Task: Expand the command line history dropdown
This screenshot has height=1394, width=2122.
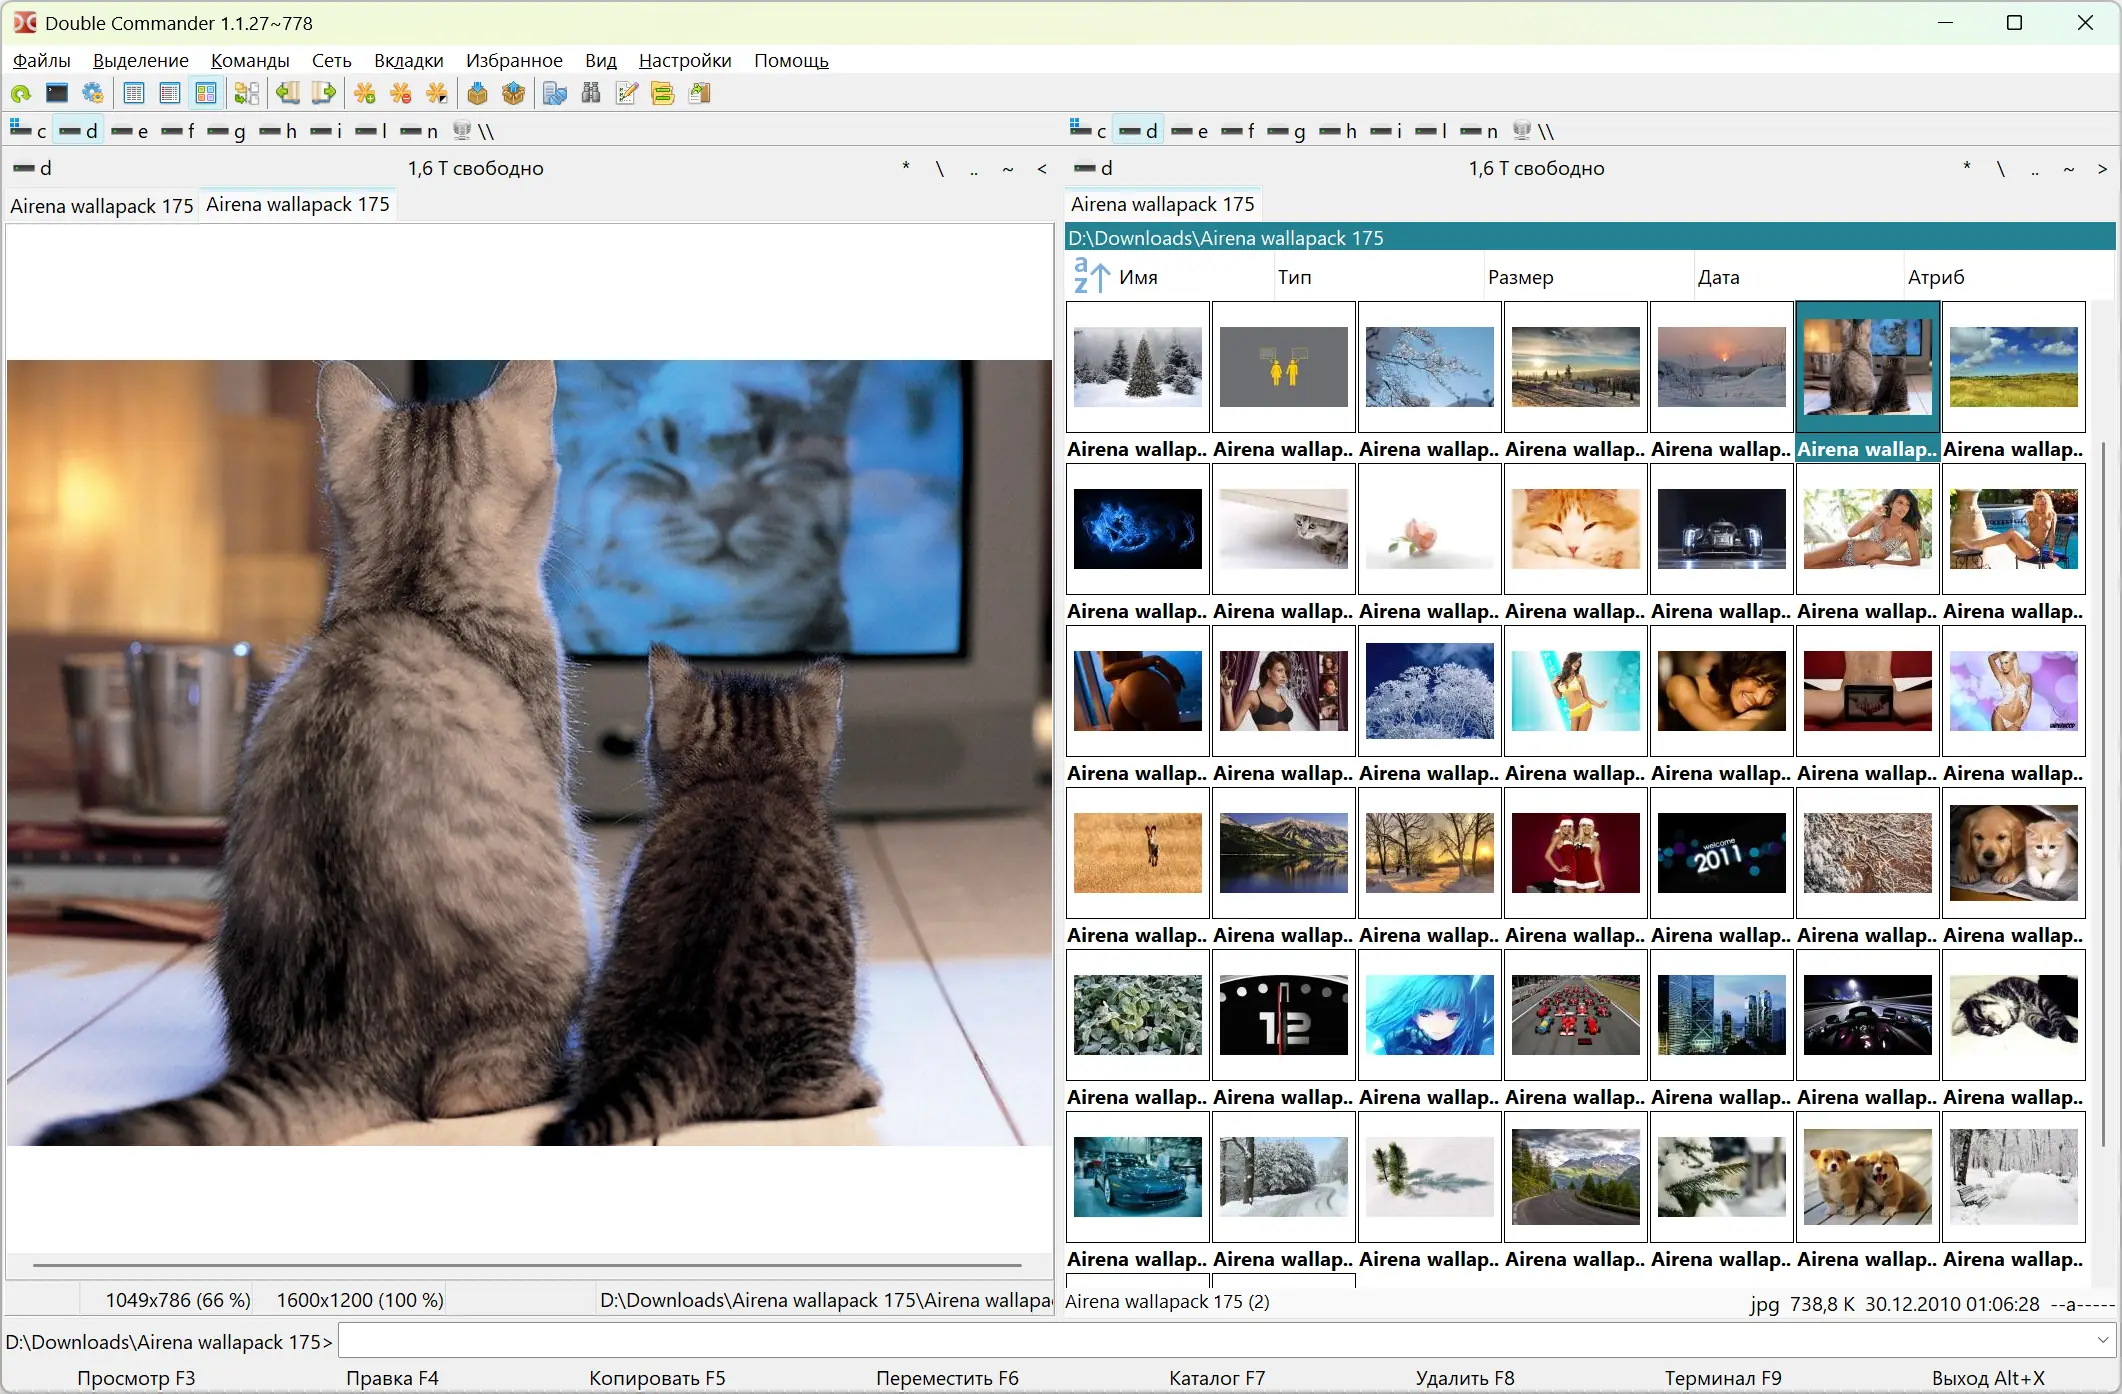Action: click(2103, 1340)
